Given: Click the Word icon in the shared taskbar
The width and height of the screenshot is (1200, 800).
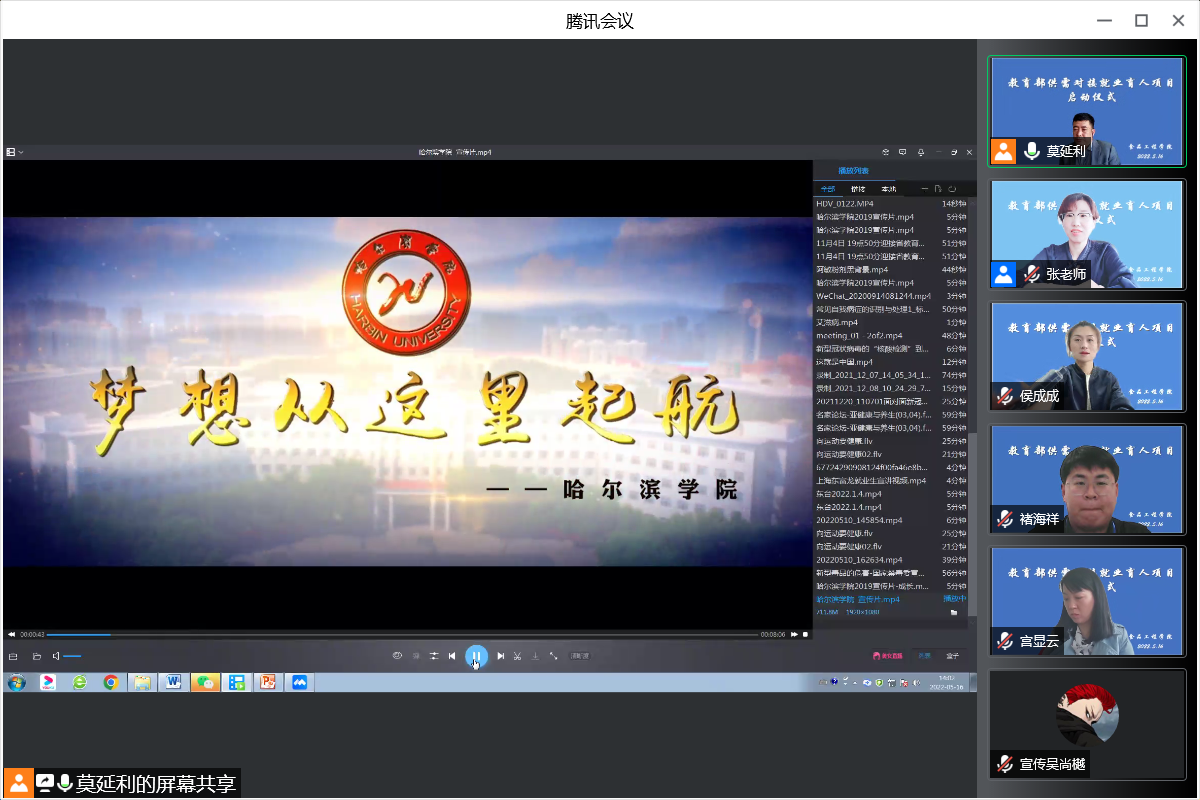Looking at the screenshot, I should click(x=173, y=683).
